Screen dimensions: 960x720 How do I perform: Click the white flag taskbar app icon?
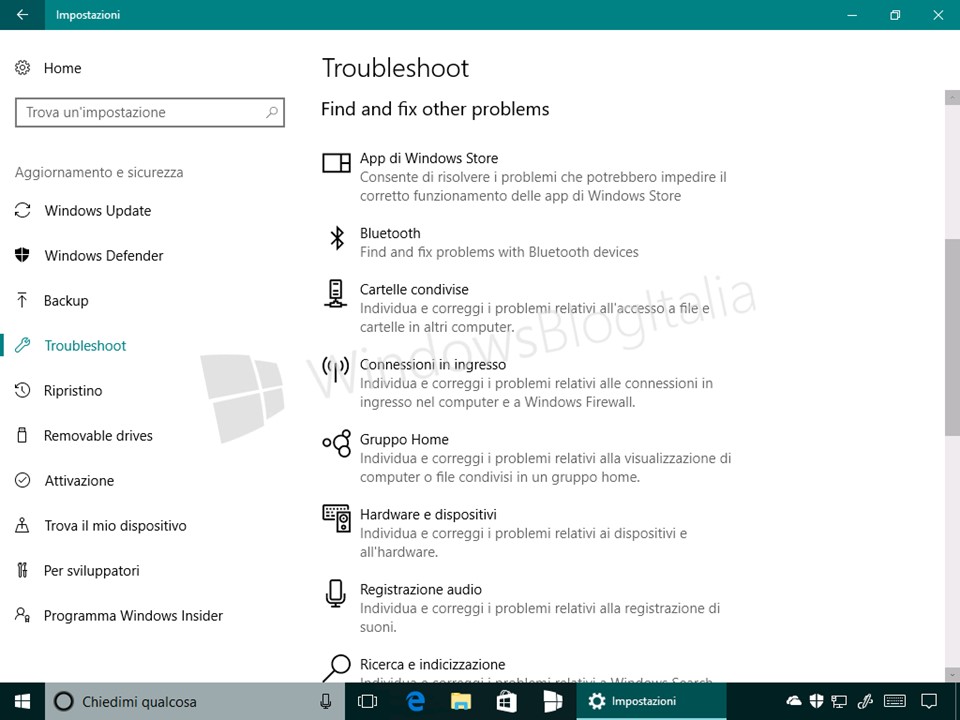[553, 701]
